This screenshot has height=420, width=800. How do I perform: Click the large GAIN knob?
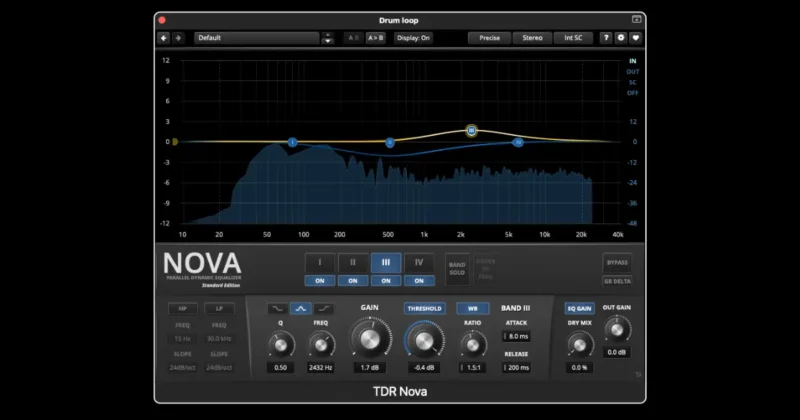370,339
